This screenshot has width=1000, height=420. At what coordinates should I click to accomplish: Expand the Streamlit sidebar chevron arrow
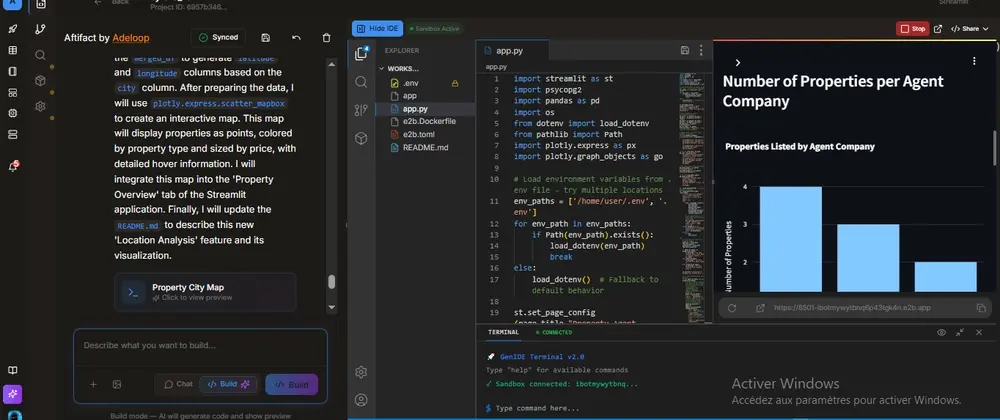[x=737, y=62]
